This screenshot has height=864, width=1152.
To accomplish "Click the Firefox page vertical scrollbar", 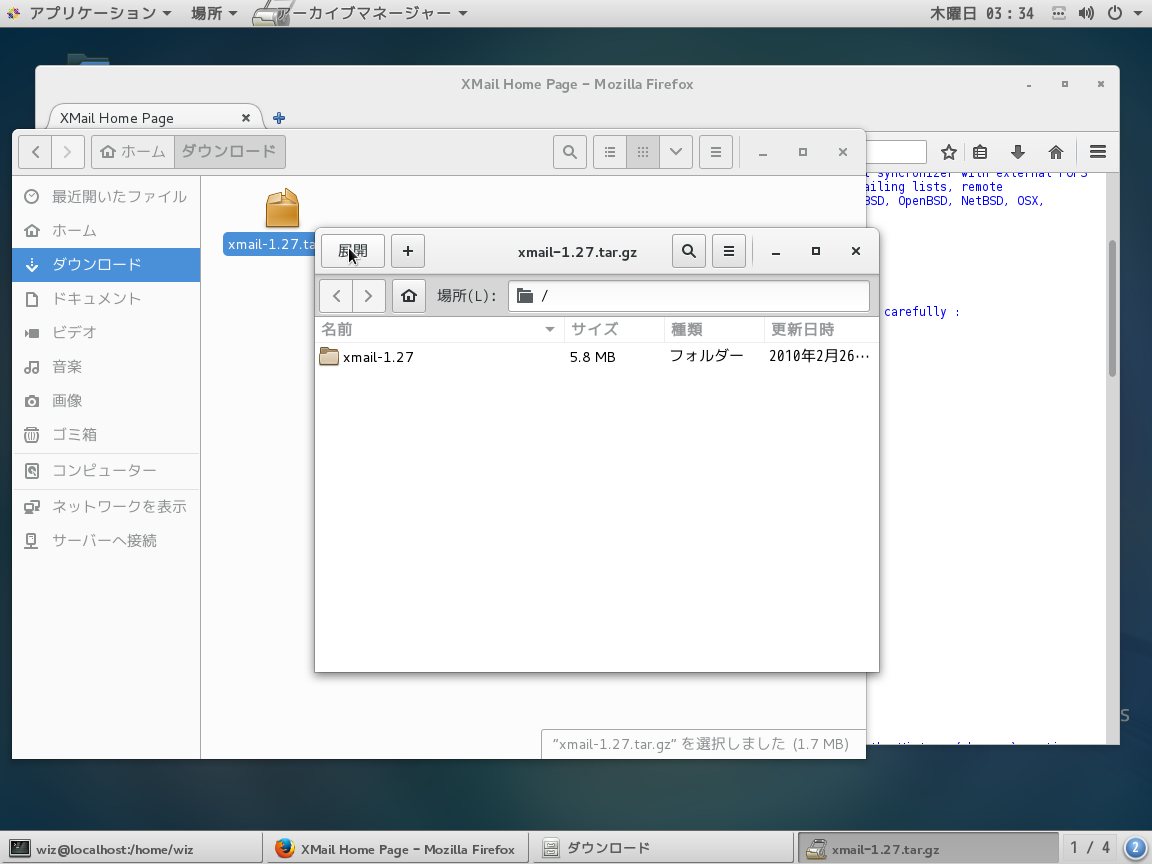I will click(1112, 309).
